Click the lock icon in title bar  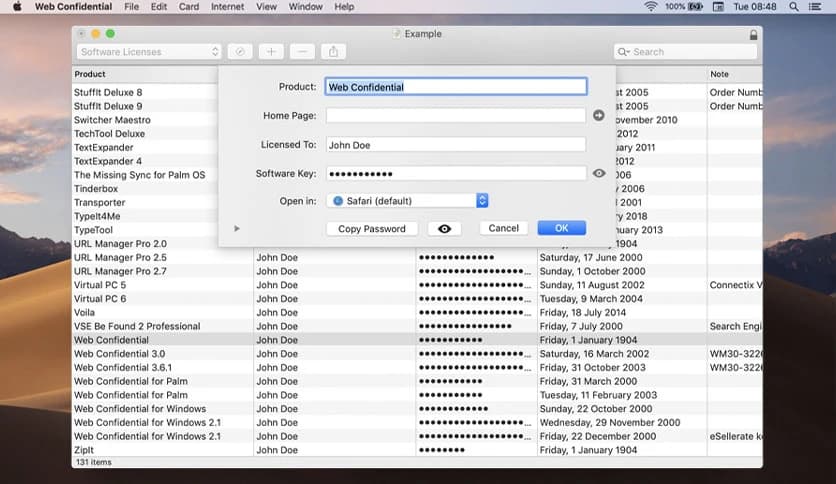(x=753, y=35)
